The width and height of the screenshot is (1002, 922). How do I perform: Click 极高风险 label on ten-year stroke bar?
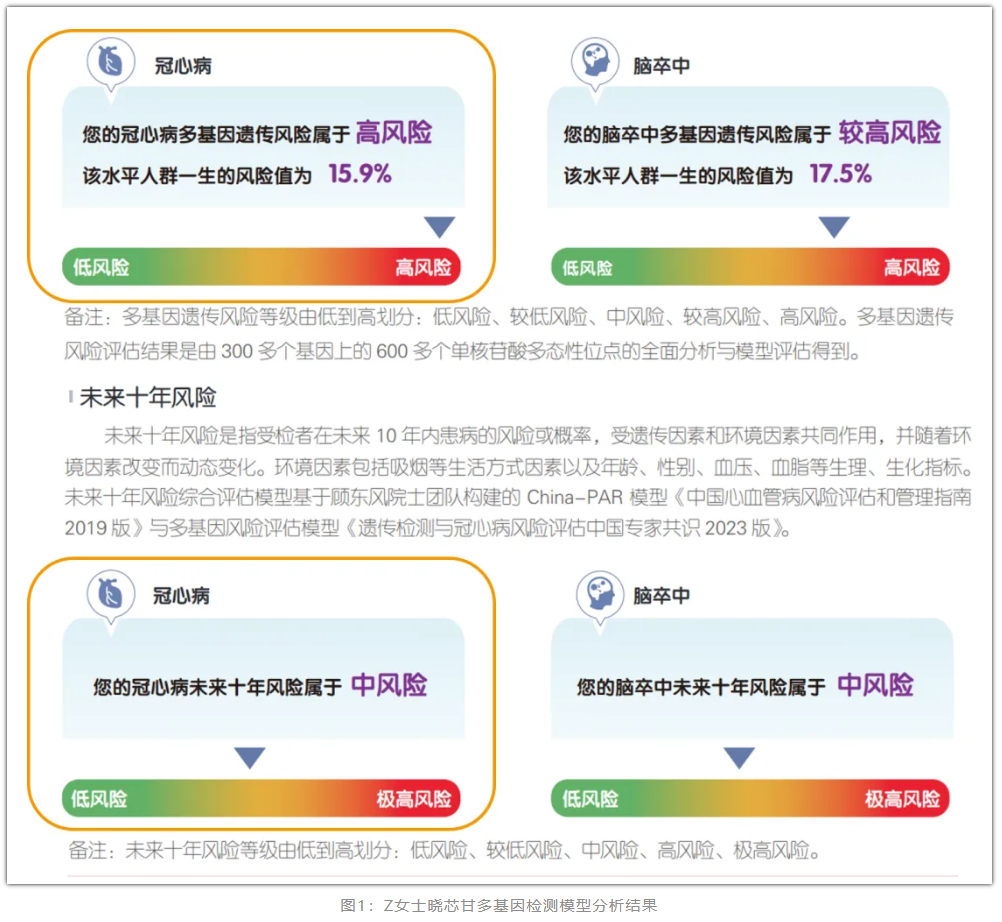pyautogui.click(x=902, y=799)
